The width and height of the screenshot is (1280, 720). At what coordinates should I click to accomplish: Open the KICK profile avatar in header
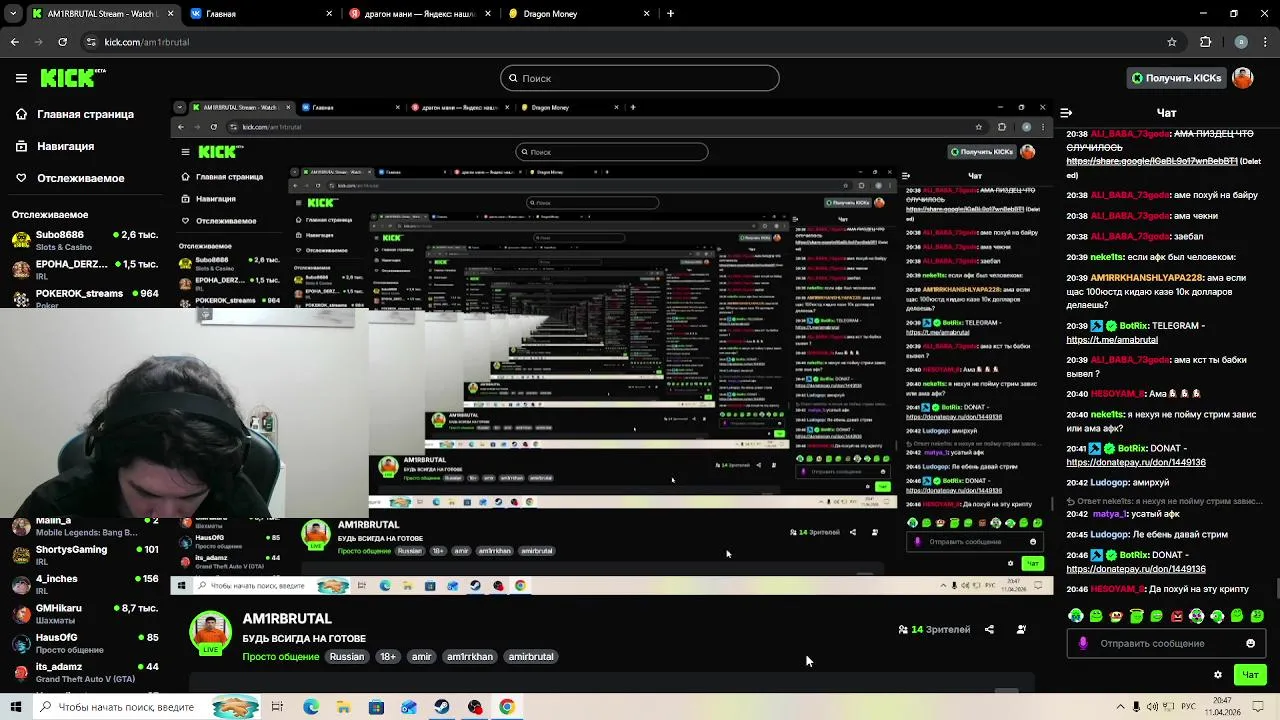1243,78
